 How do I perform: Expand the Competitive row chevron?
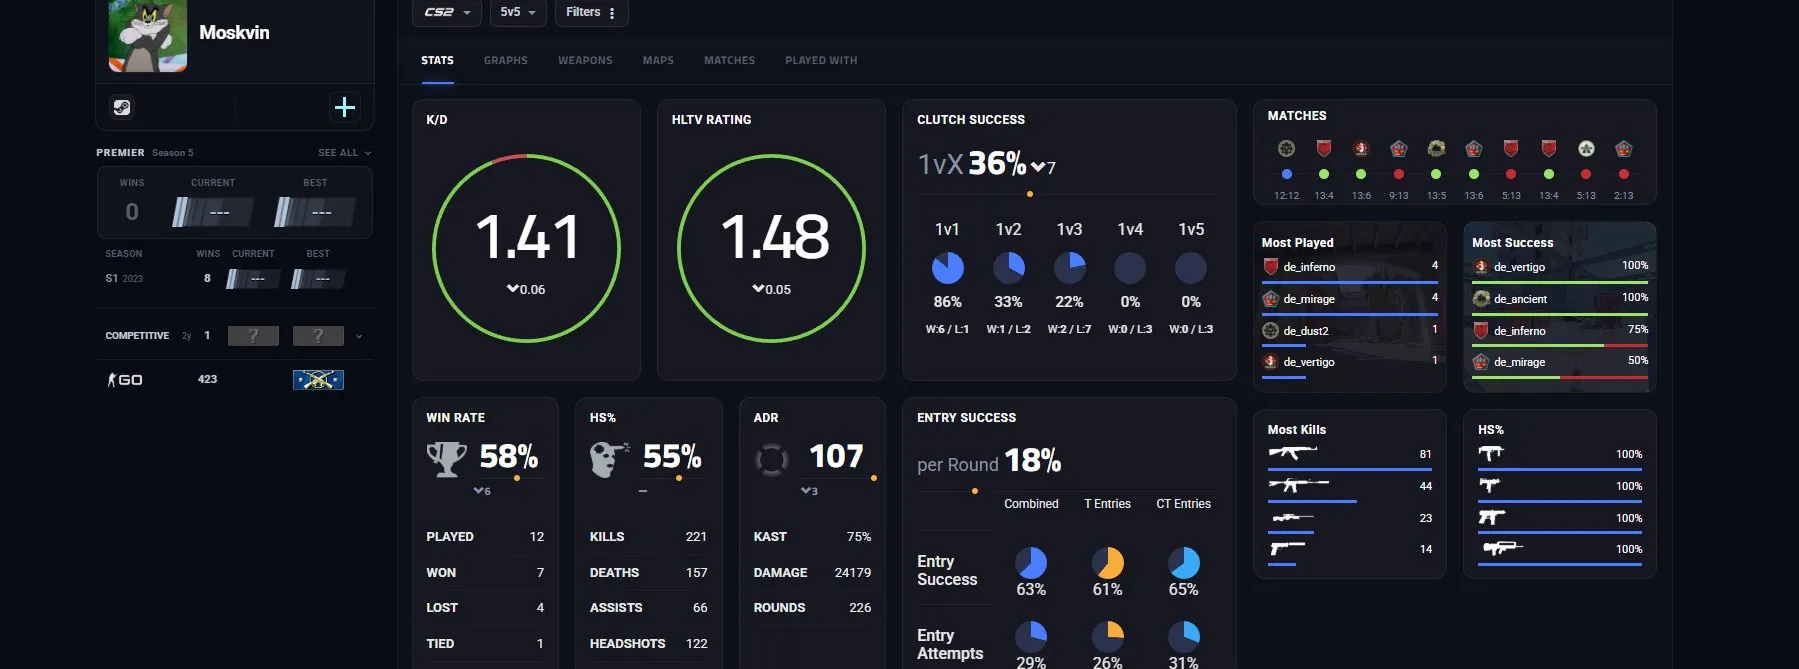(359, 336)
